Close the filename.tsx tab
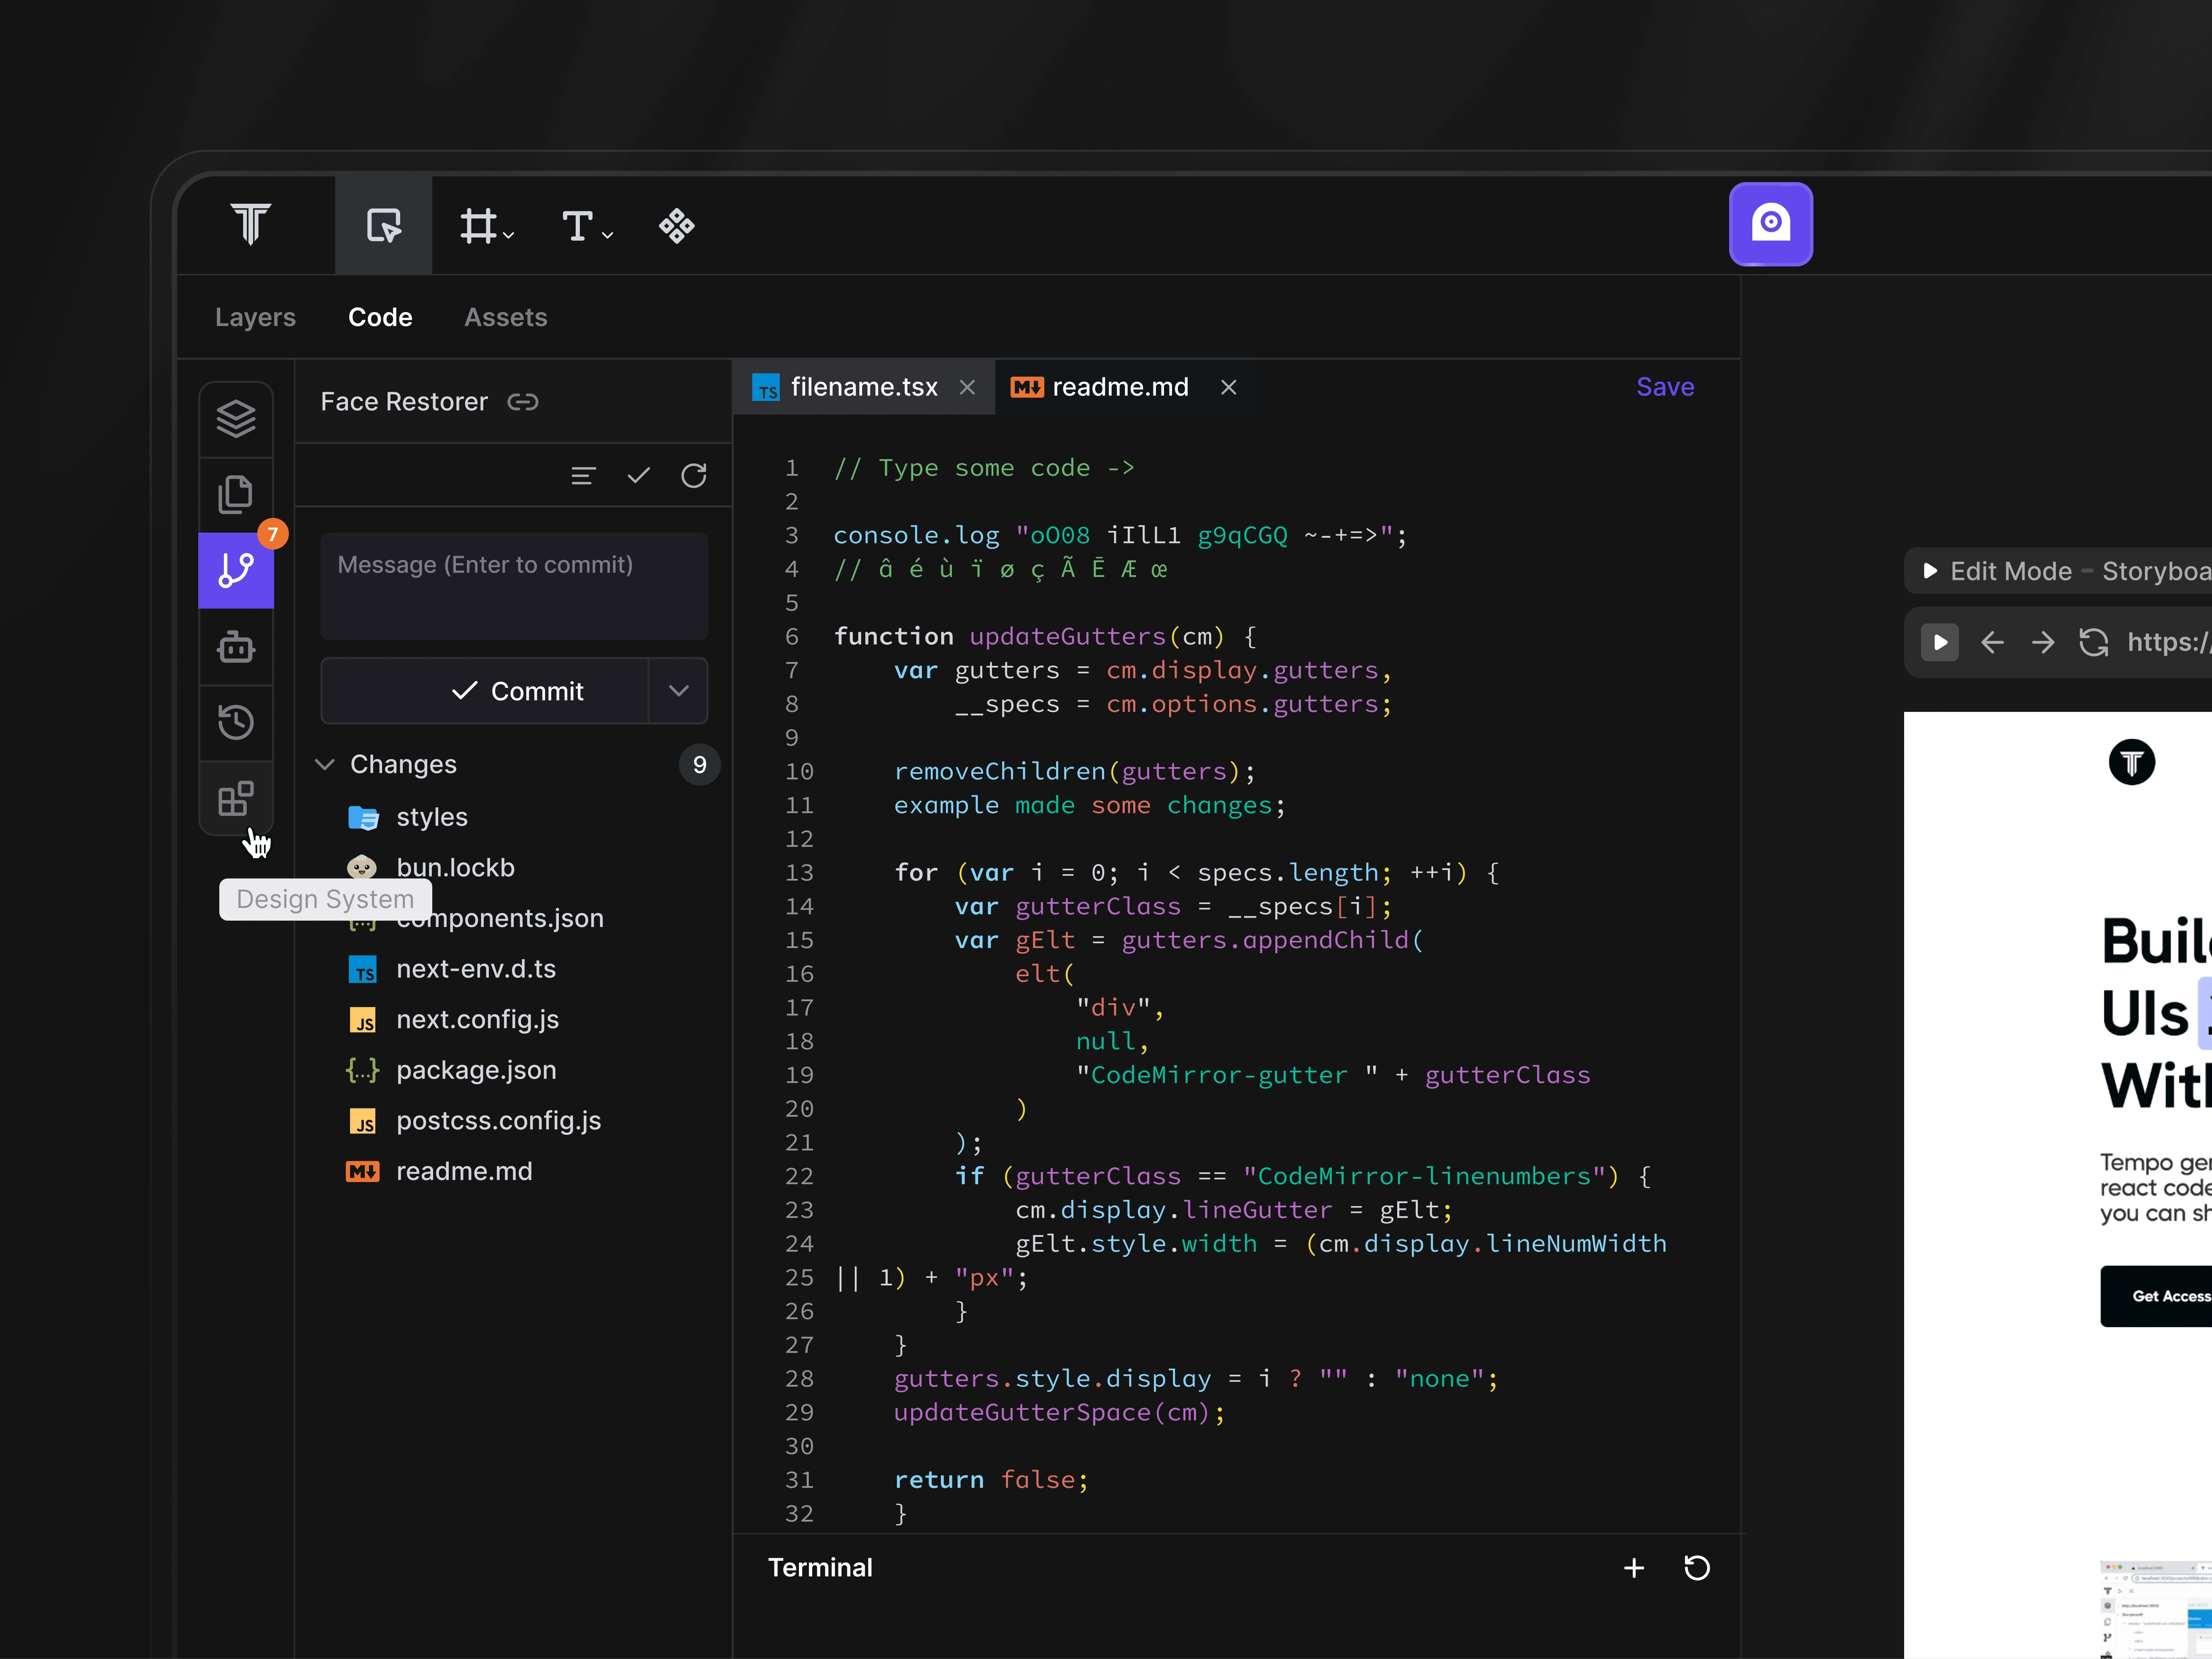Viewport: 2212px width, 1659px height. (967, 387)
